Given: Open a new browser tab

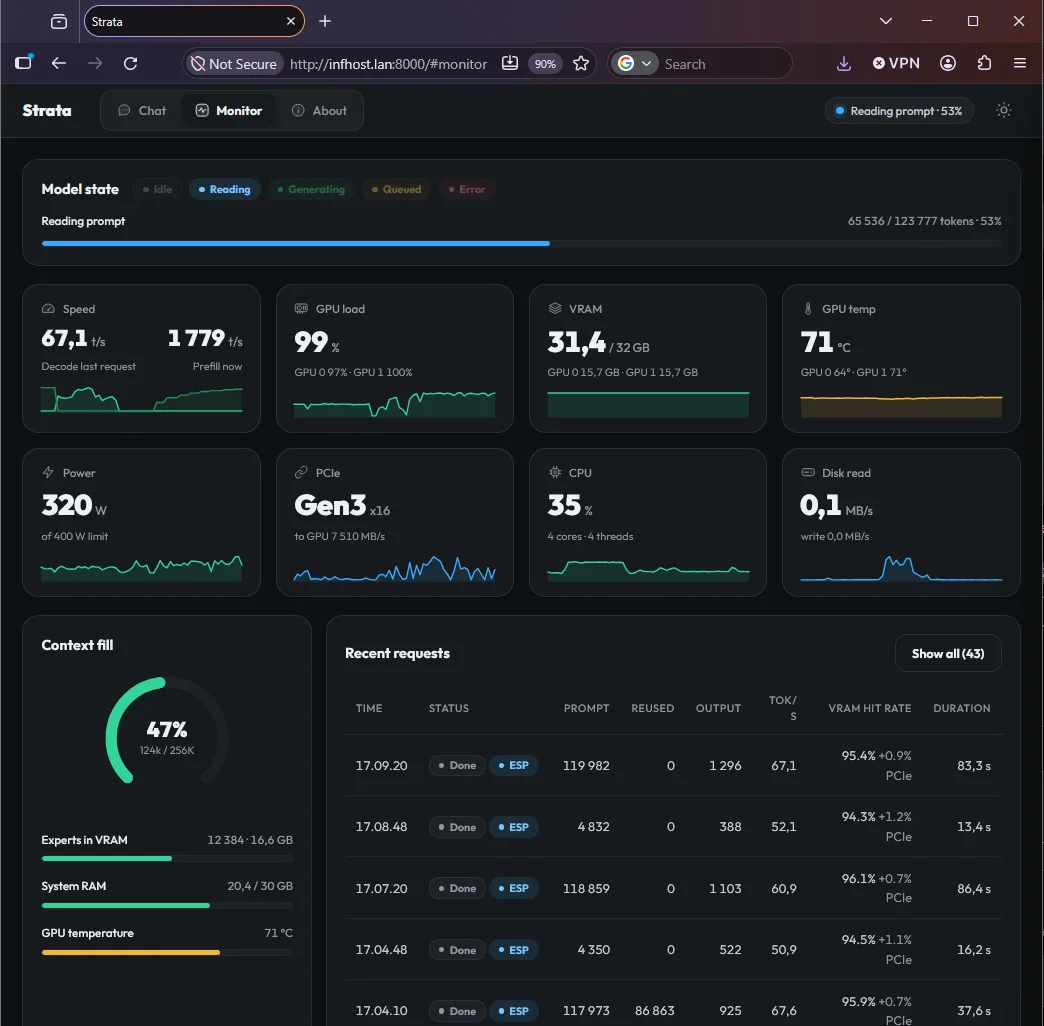Looking at the screenshot, I should [x=325, y=21].
